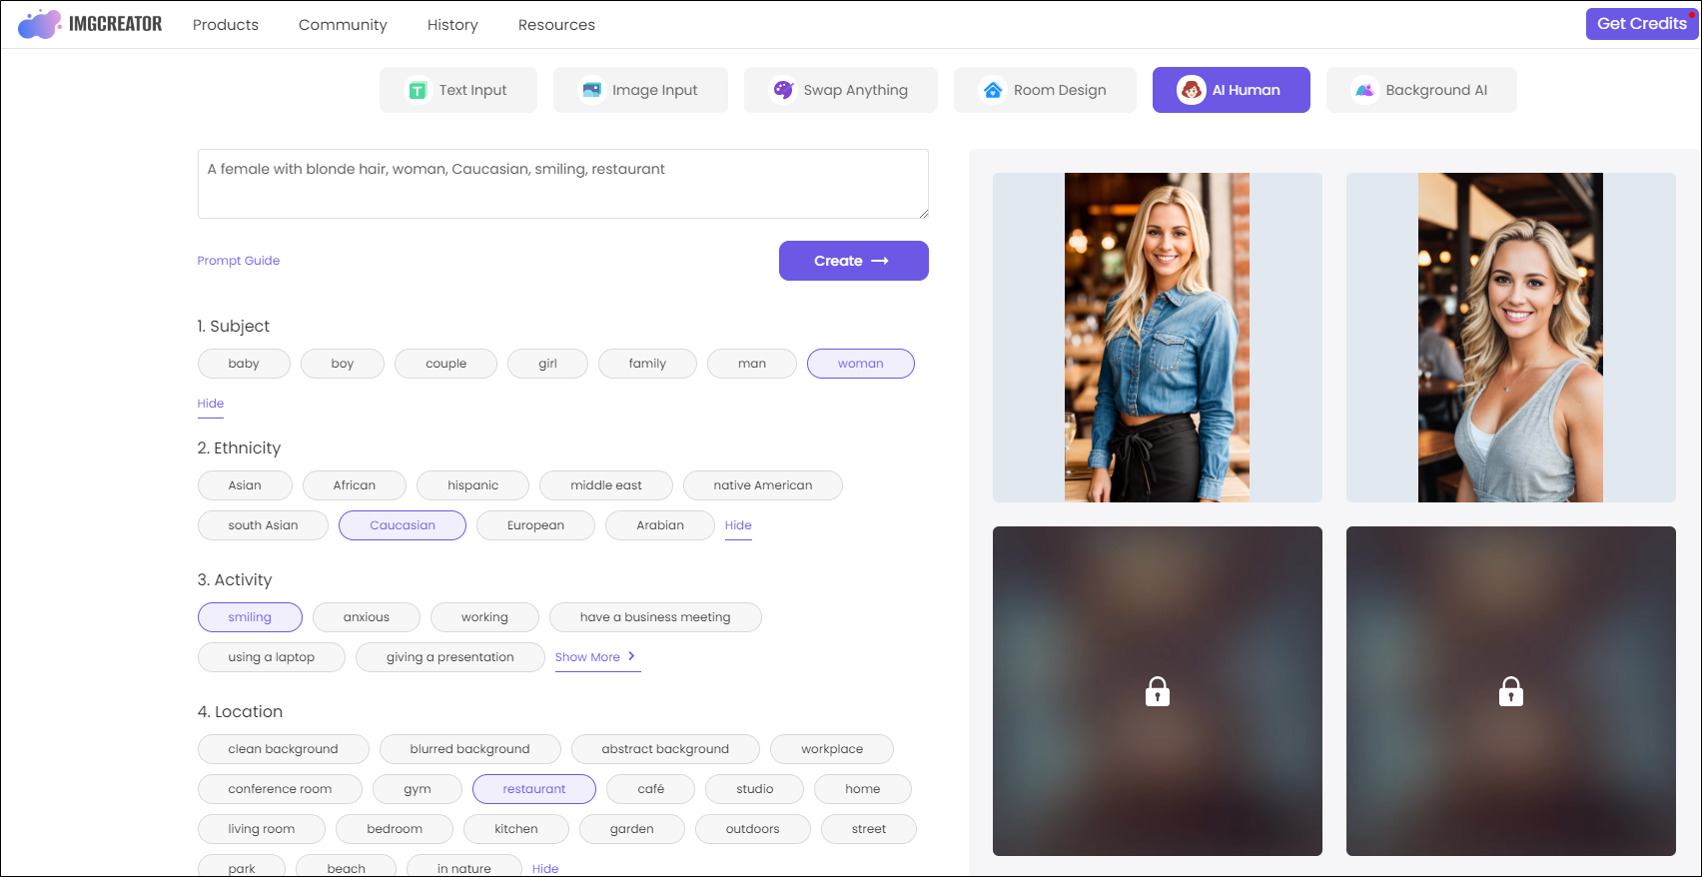Click the Background AI icon
This screenshot has height=877, width=1702.
tap(1365, 90)
